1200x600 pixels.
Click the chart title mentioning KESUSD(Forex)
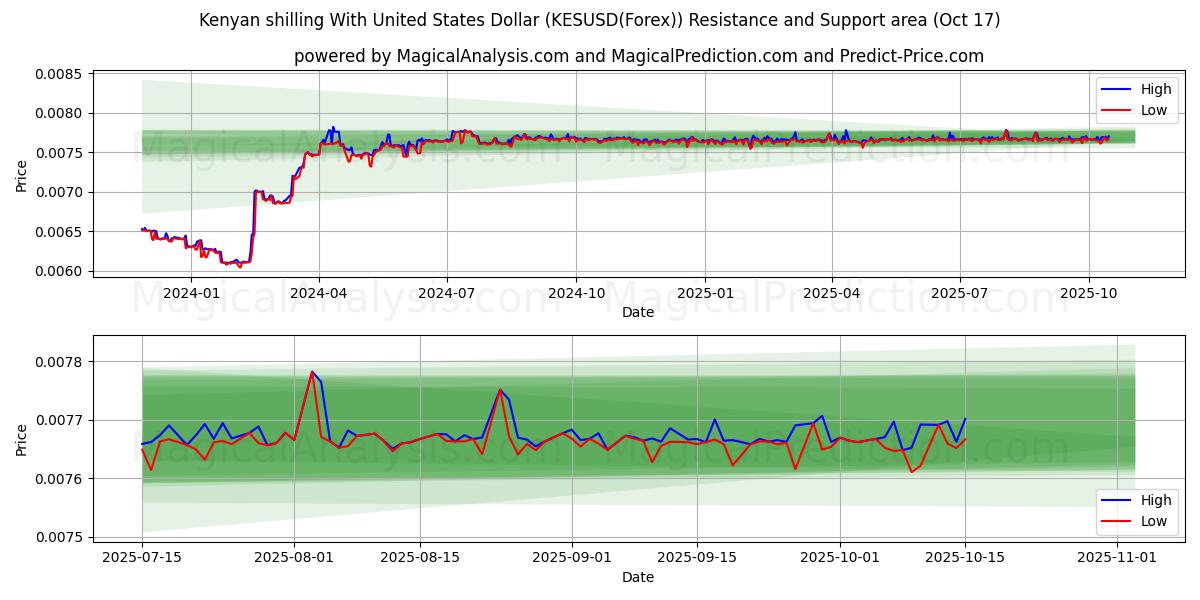pos(599,20)
